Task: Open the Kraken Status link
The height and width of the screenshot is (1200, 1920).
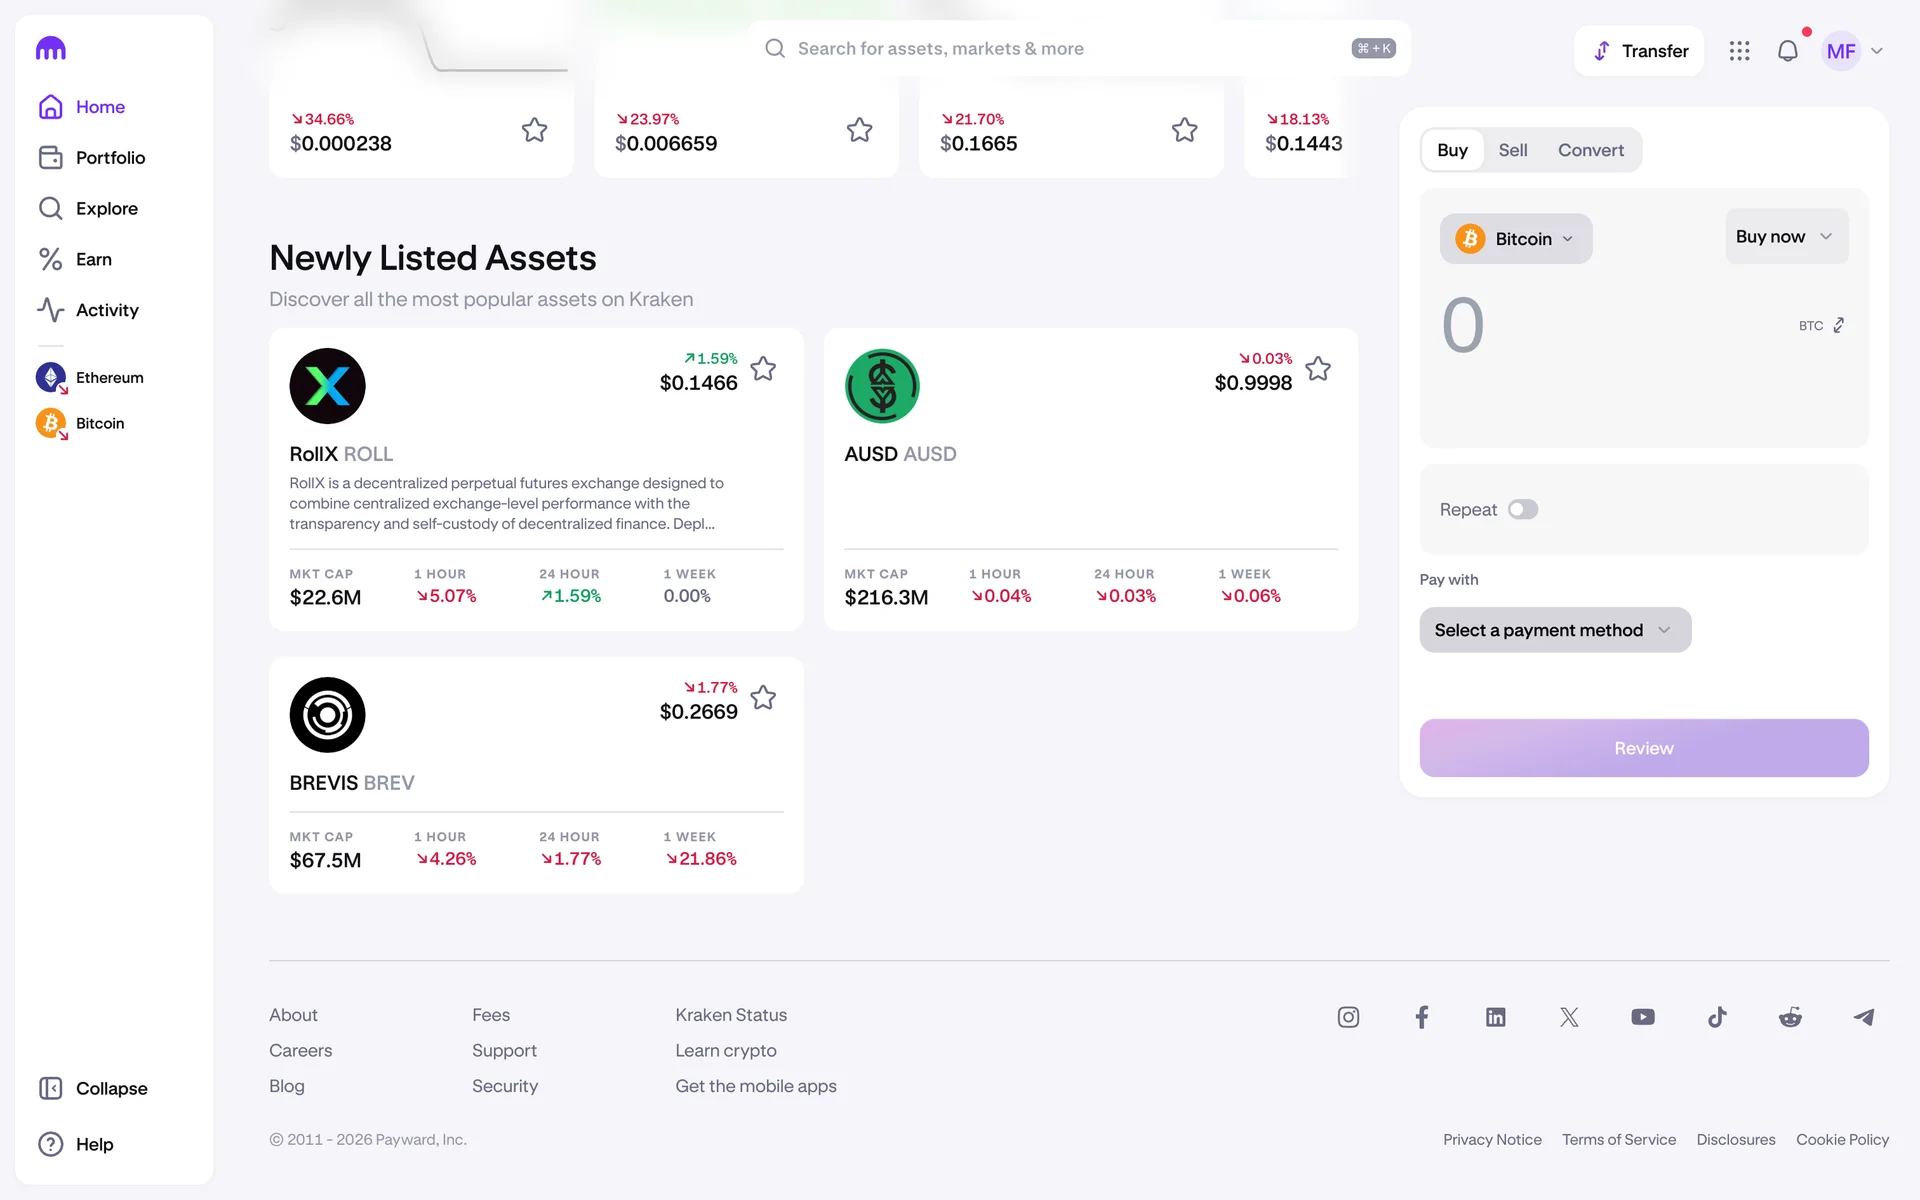Action: coord(730,1015)
